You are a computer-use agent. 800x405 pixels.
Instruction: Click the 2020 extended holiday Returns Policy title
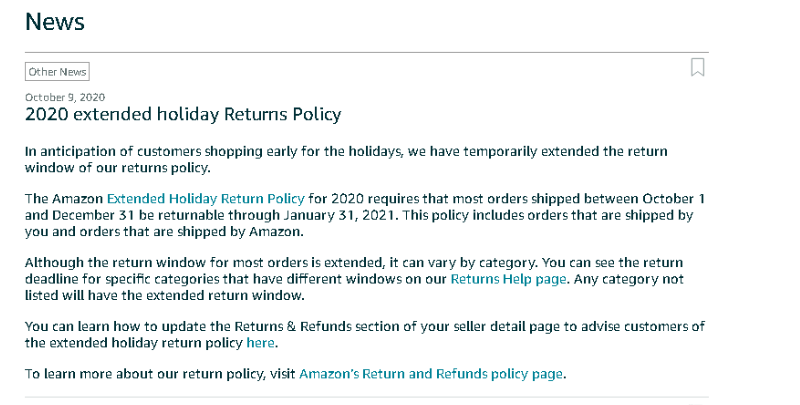point(183,114)
